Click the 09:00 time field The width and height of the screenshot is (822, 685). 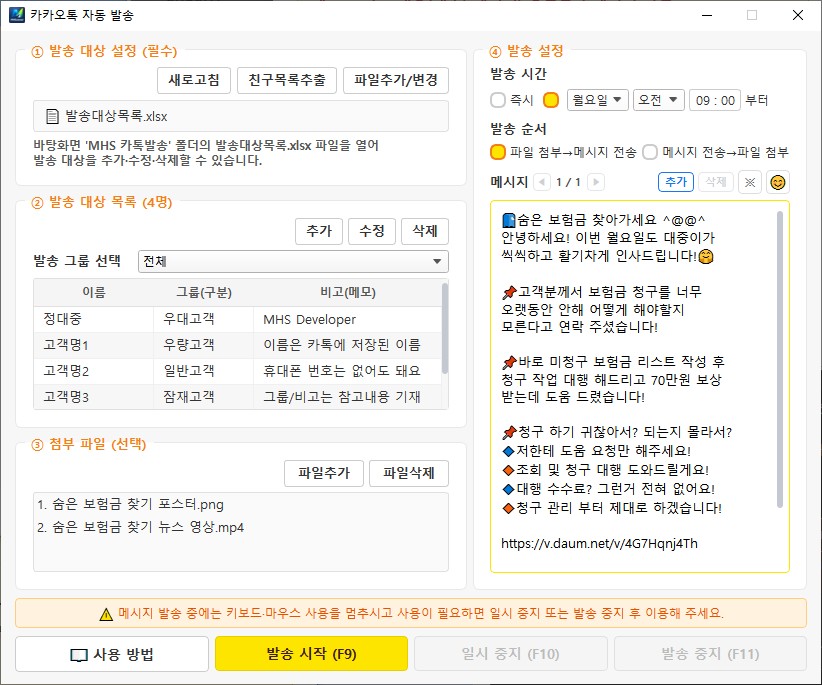click(715, 100)
